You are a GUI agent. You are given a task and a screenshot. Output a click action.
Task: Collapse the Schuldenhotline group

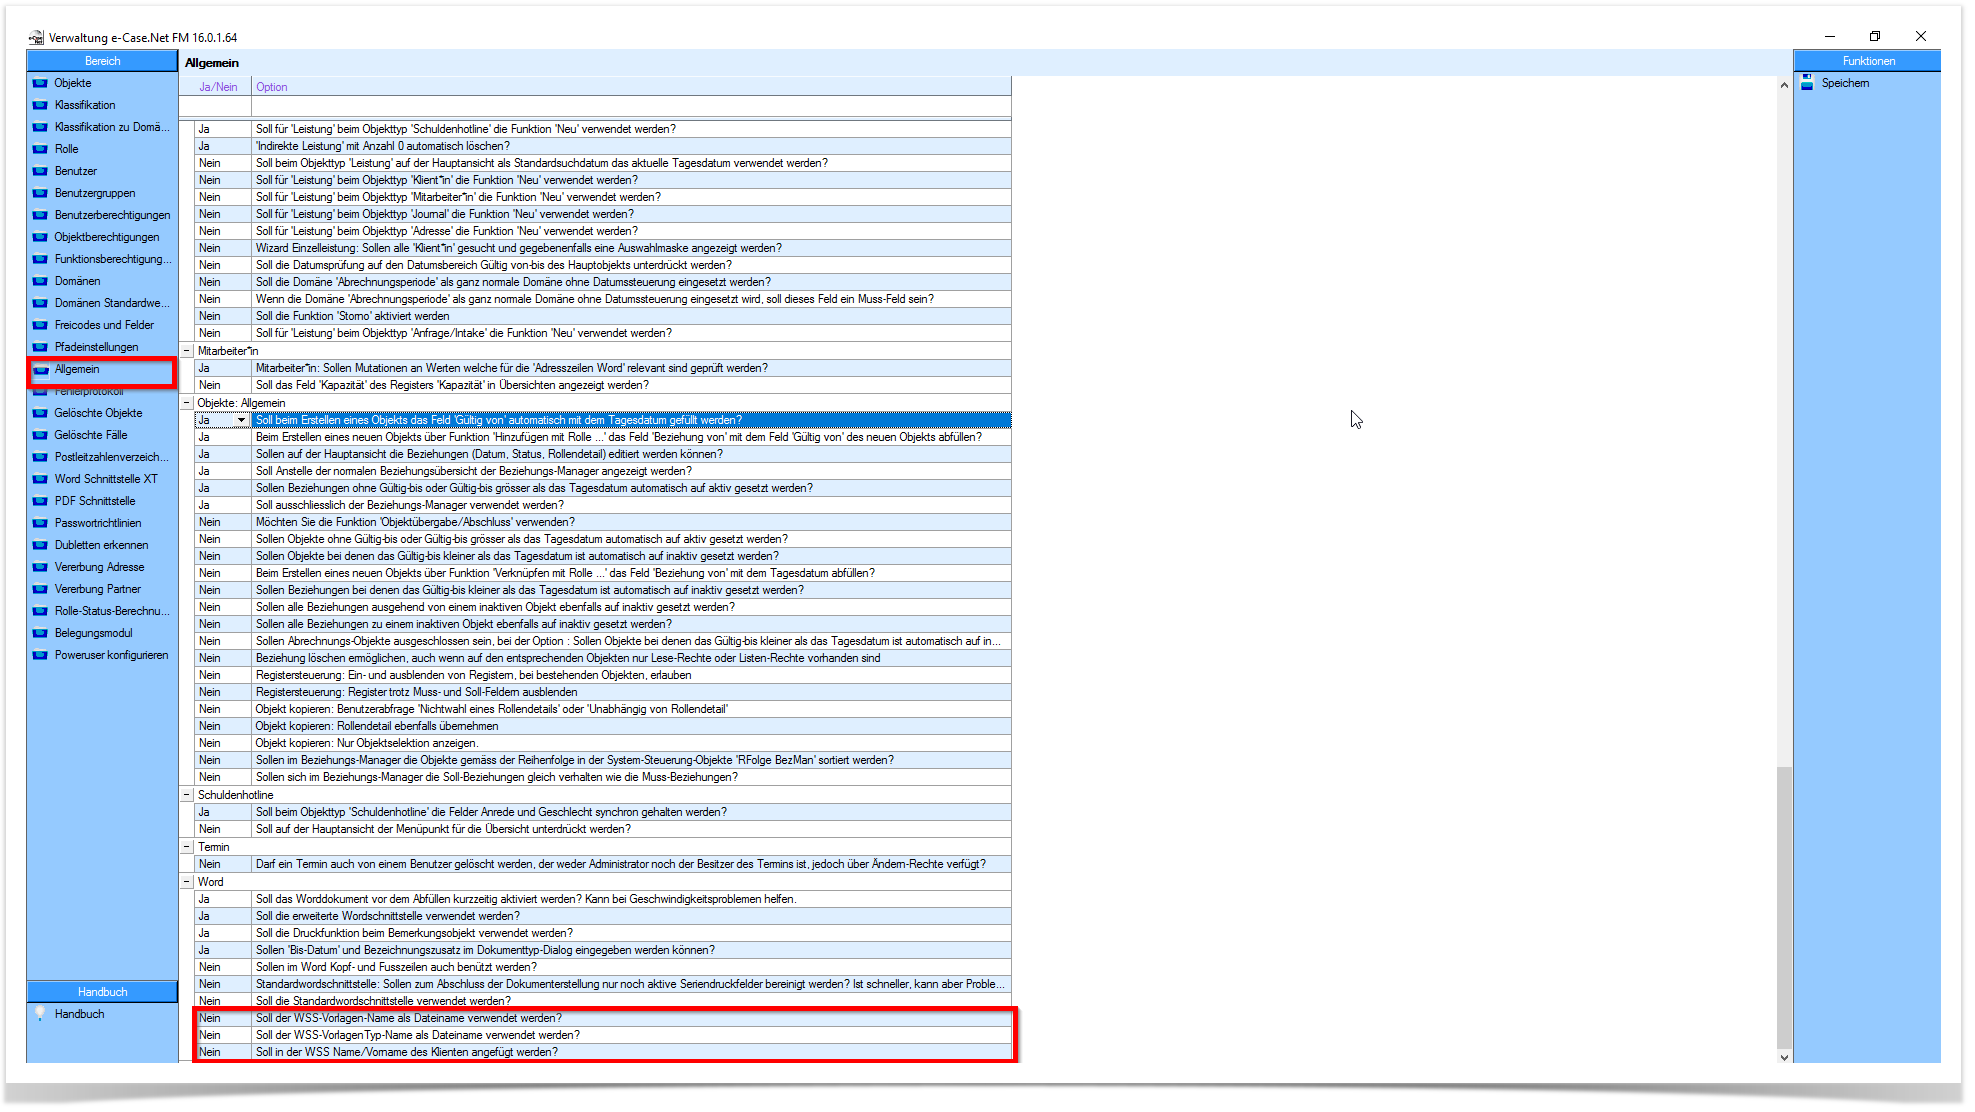(187, 795)
